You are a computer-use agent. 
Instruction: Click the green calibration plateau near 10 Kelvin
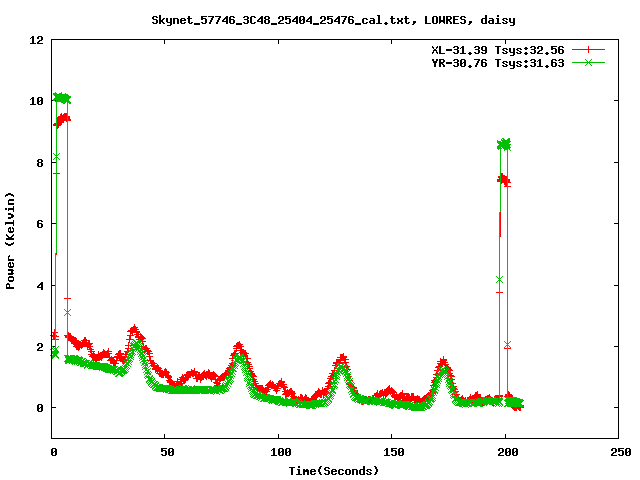[x=62, y=98]
